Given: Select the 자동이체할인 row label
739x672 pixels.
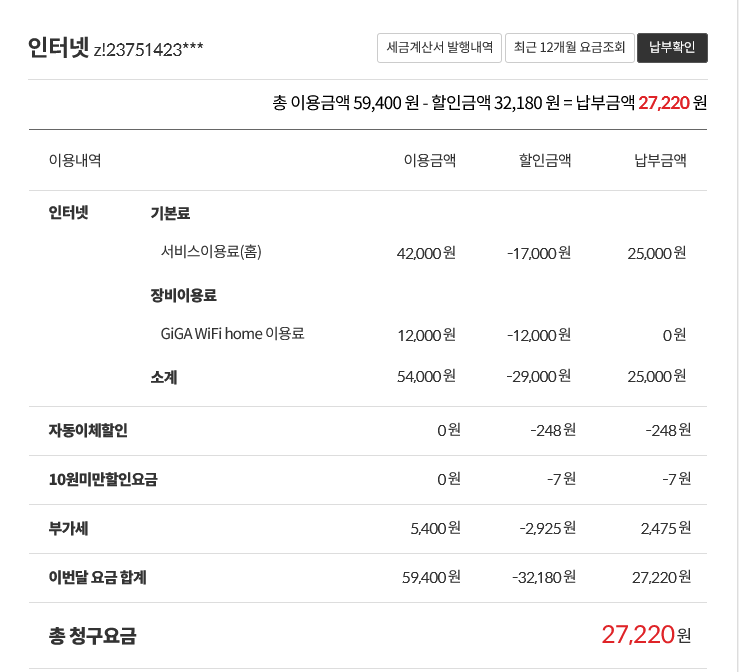Looking at the screenshot, I should (x=88, y=431).
